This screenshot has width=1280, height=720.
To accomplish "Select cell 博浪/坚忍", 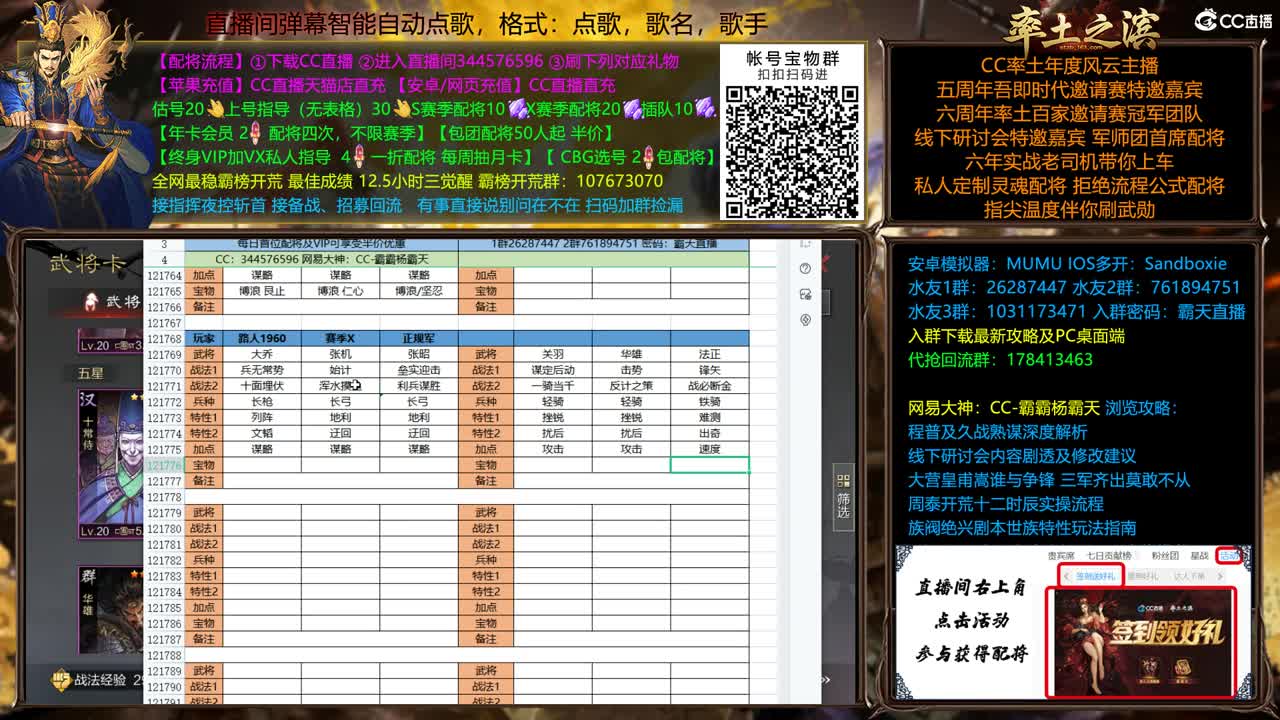I will [x=418, y=291].
